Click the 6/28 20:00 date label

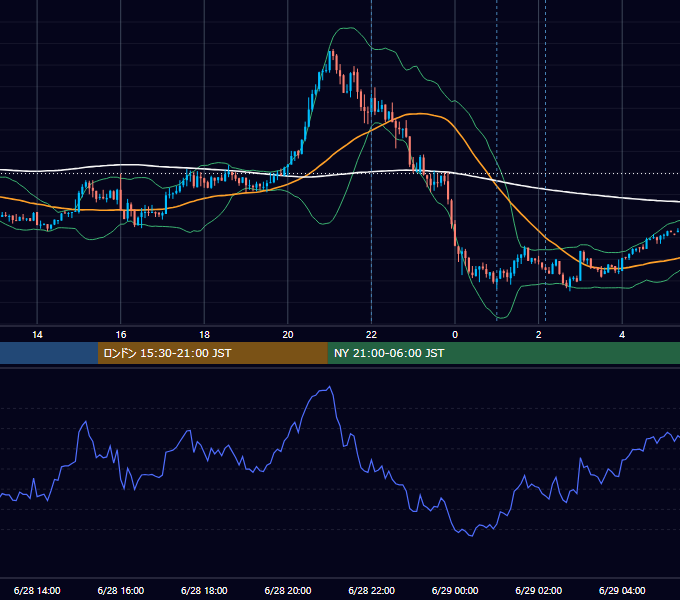(288, 590)
